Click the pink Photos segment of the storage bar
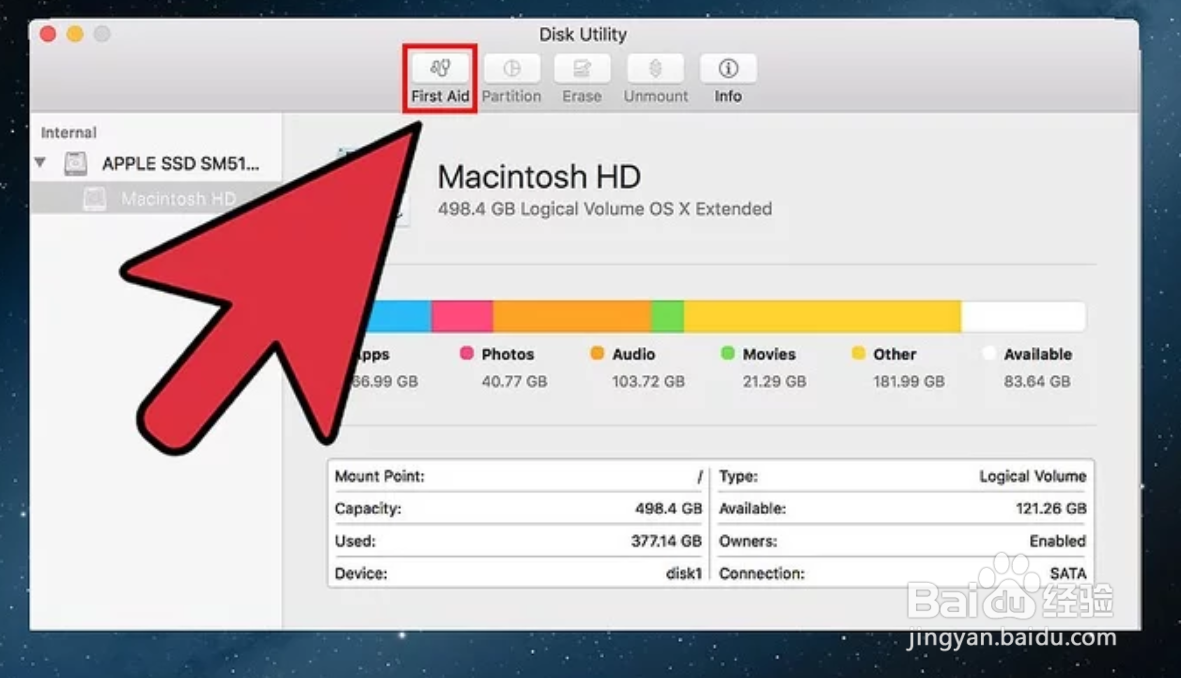 [462, 316]
